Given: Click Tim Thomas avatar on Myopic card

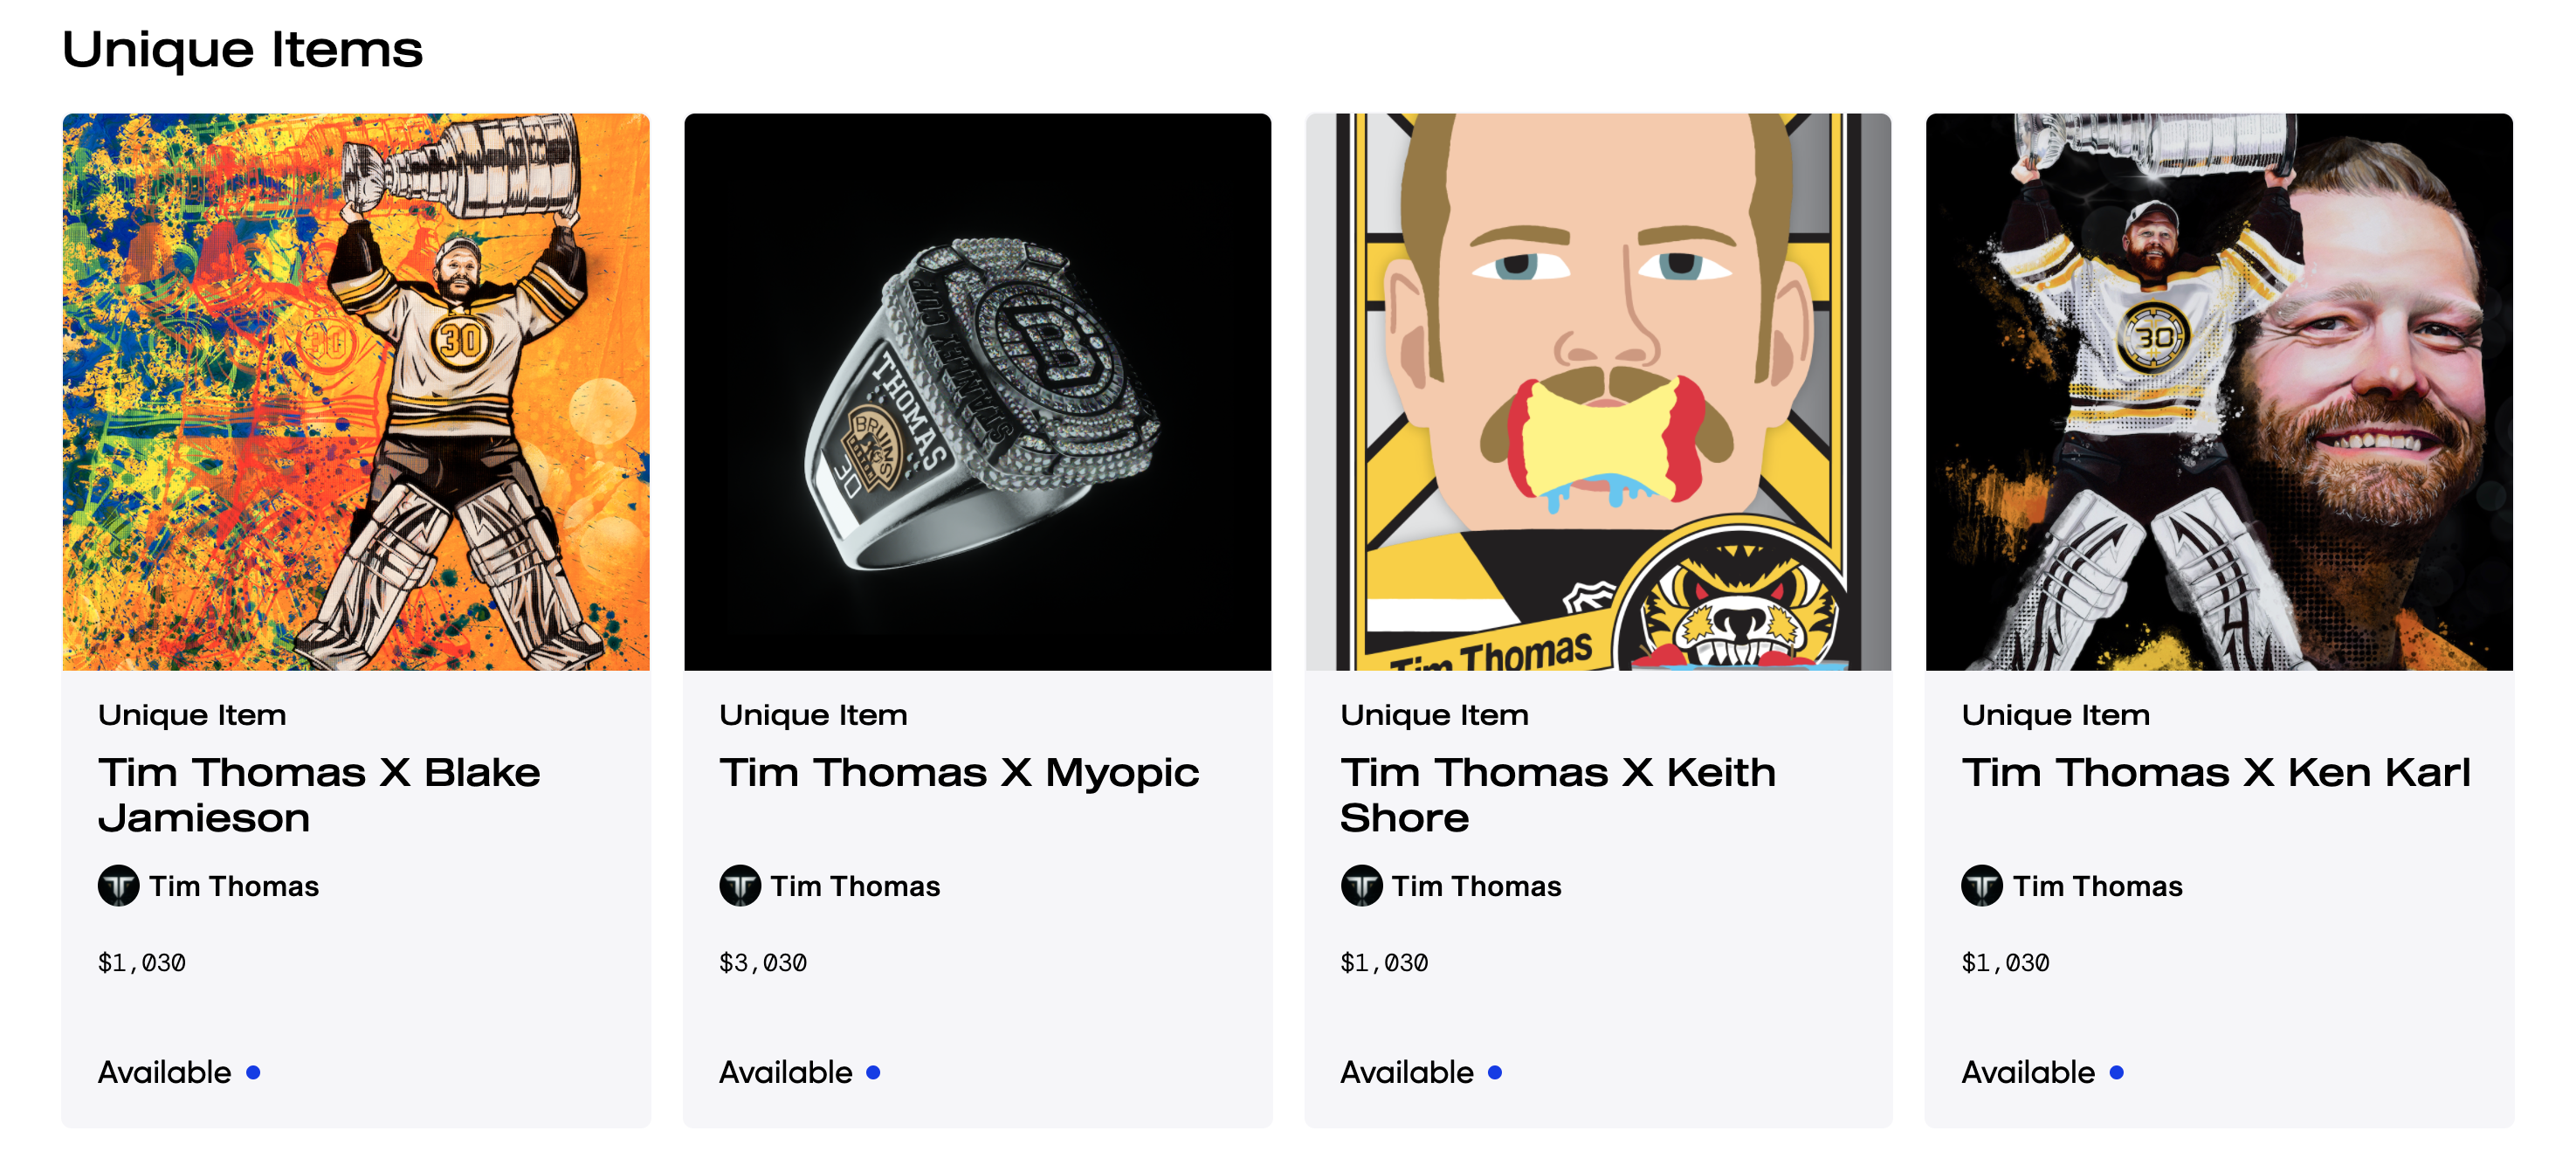Looking at the screenshot, I should [740, 886].
